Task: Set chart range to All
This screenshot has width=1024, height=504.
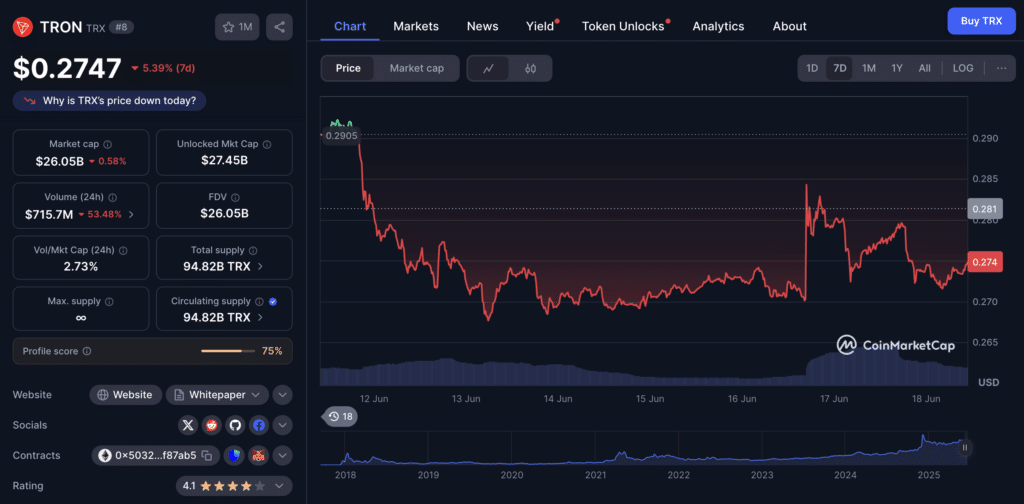Action: [925, 68]
